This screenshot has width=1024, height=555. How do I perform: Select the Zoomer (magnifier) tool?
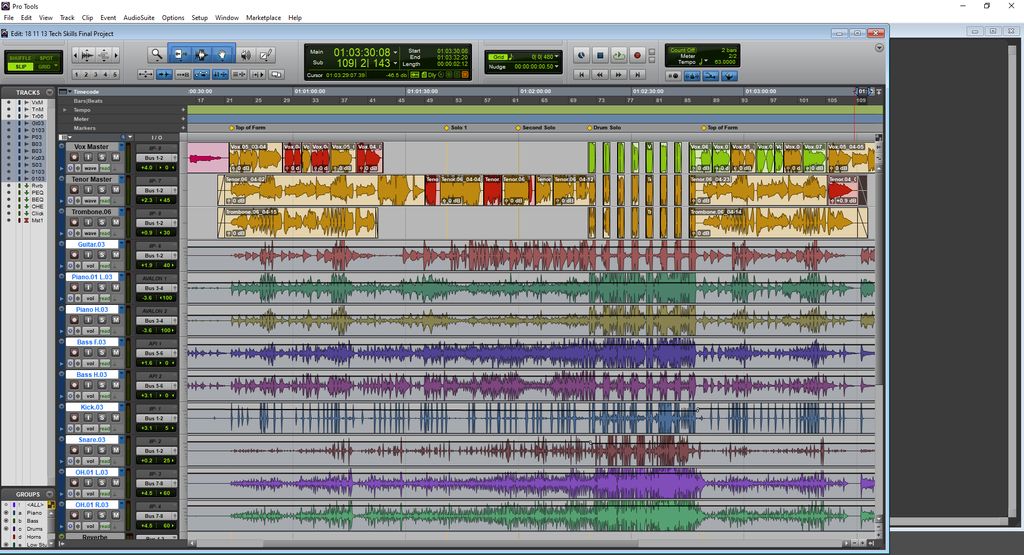[x=156, y=55]
